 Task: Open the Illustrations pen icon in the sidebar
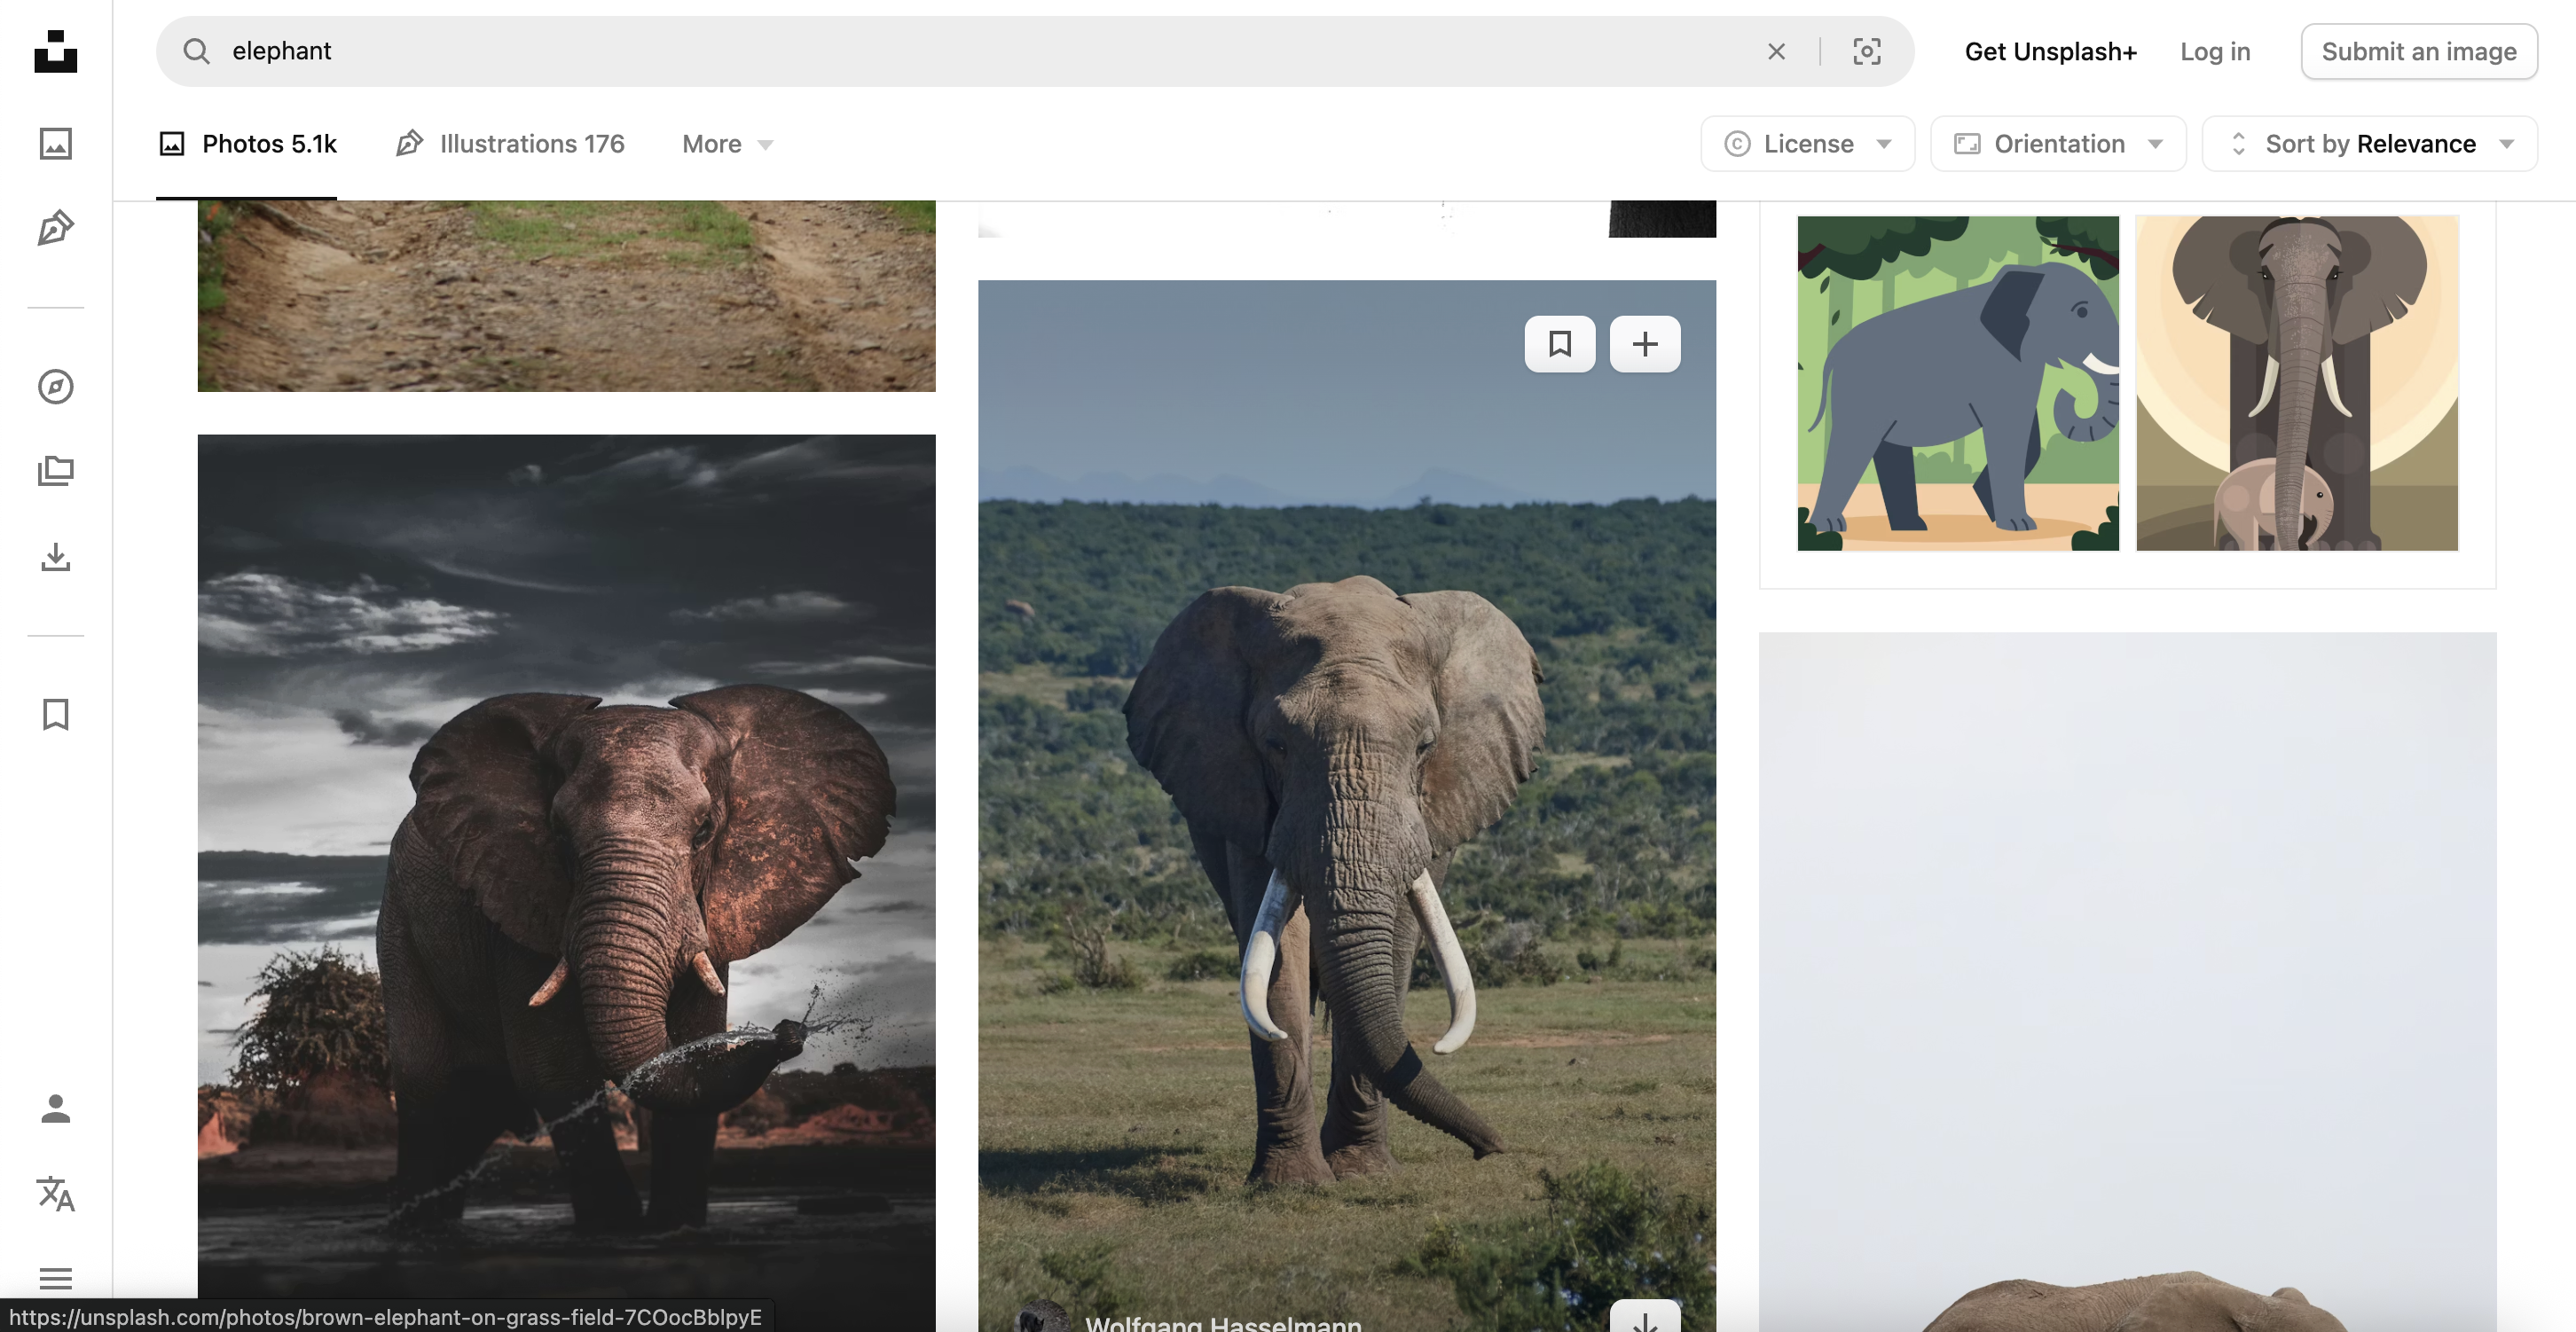tap(56, 228)
